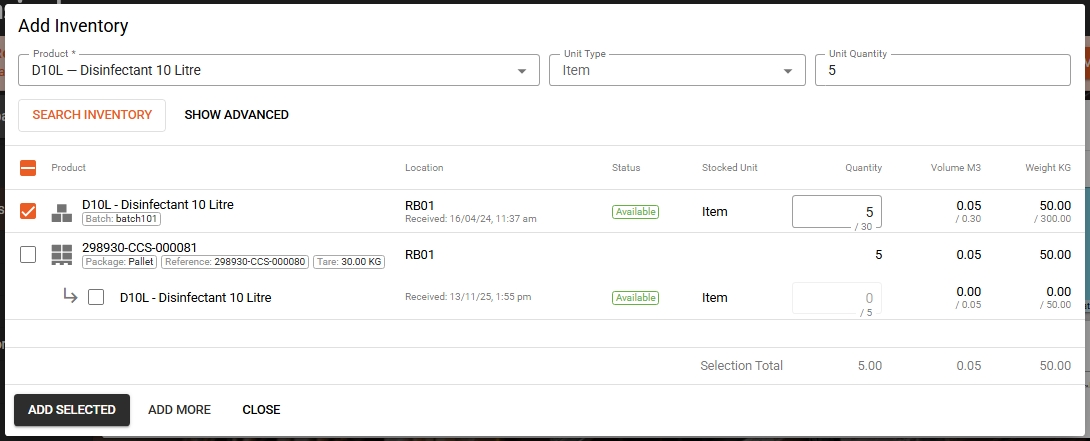Image resolution: width=1090 pixels, height=441 pixels.
Task: Close the Add Inventory dialog
Action: click(x=261, y=410)
